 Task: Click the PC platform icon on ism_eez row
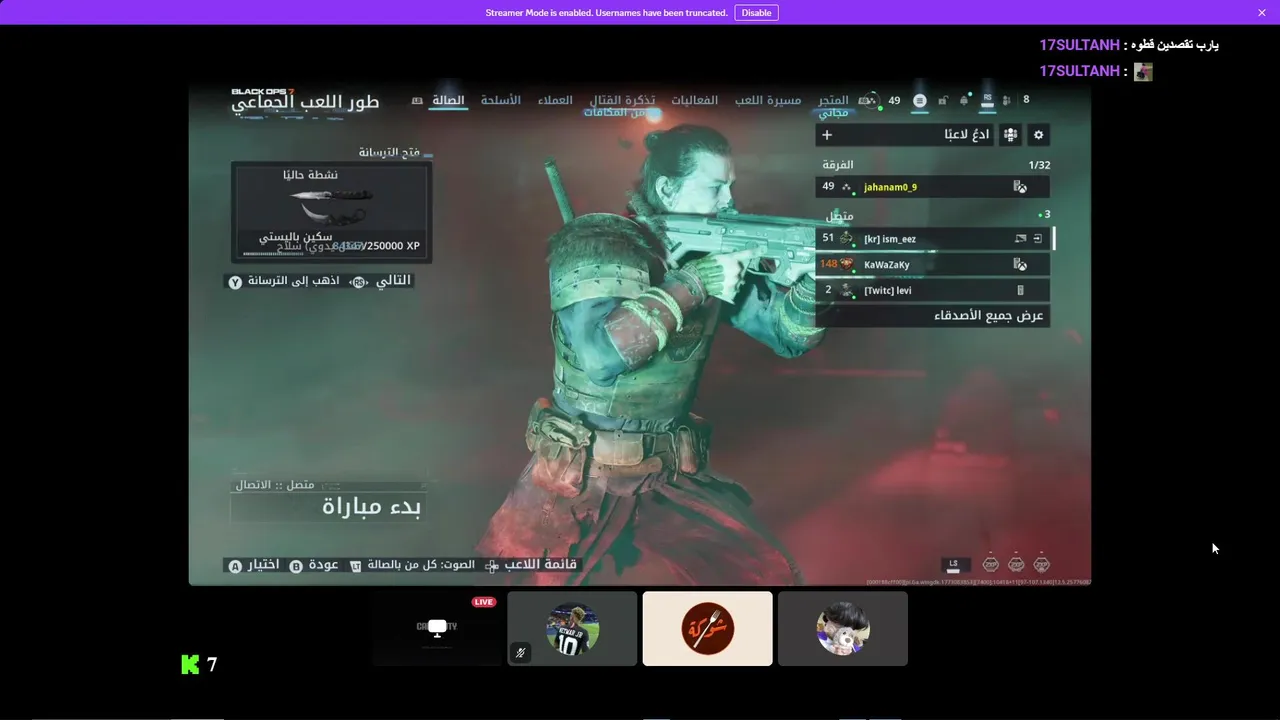coord(1020,239)
